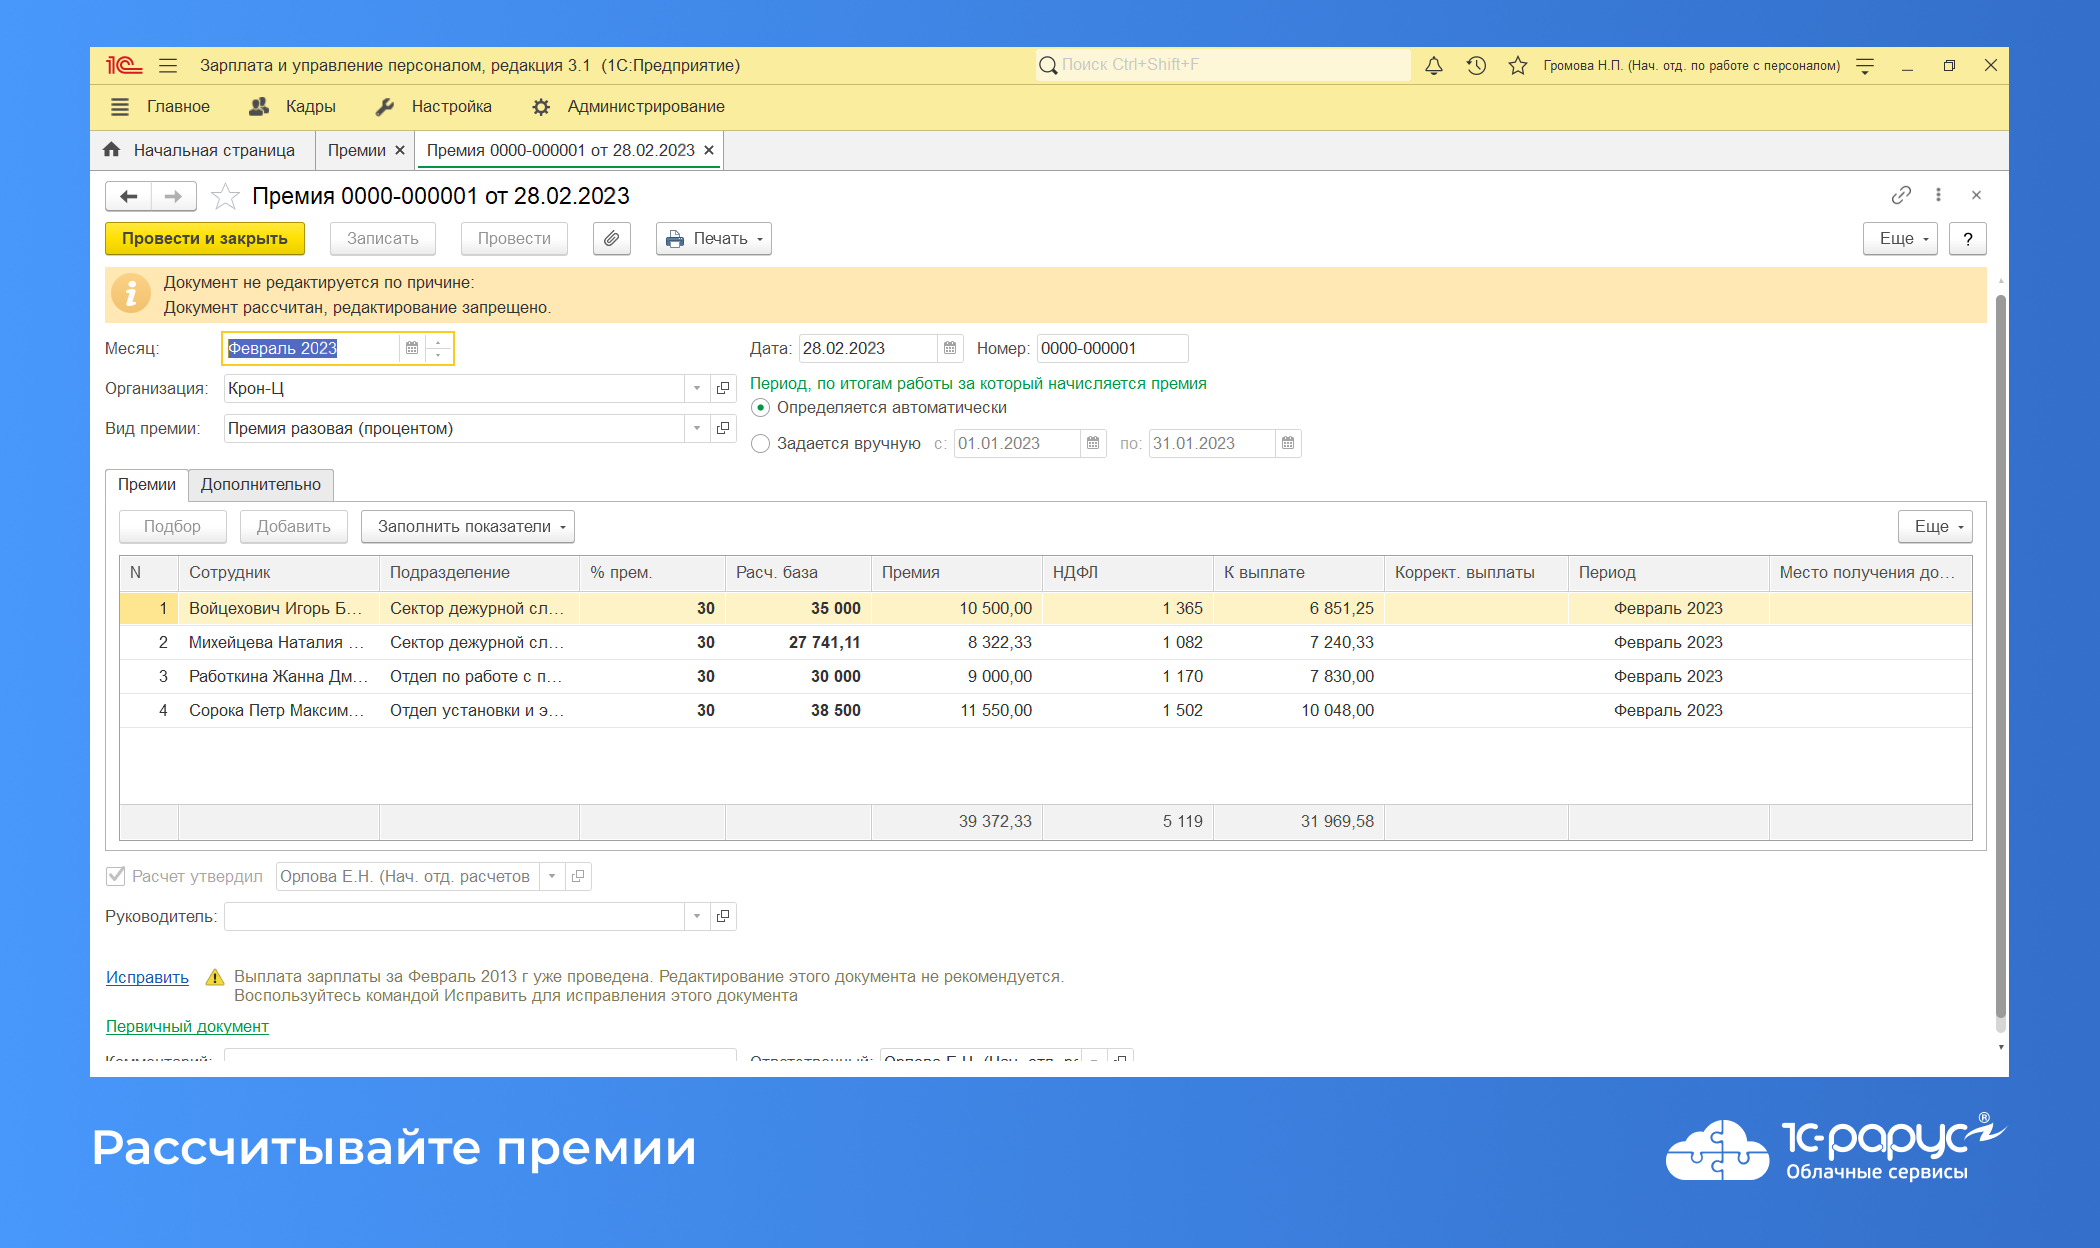
Task: Open the Кадры menu
Action: (310, 106)
